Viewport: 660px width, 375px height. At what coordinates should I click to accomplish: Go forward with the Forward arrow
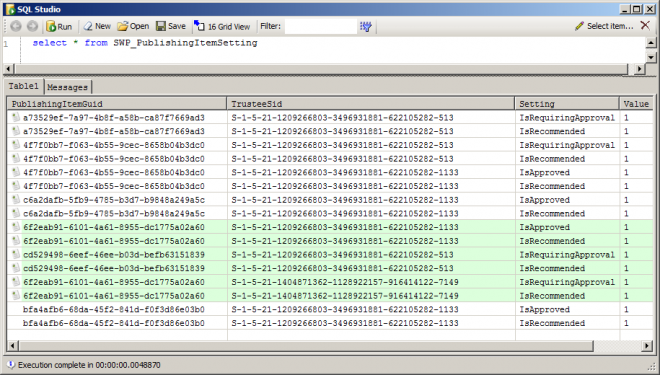(x=32, y=27)
